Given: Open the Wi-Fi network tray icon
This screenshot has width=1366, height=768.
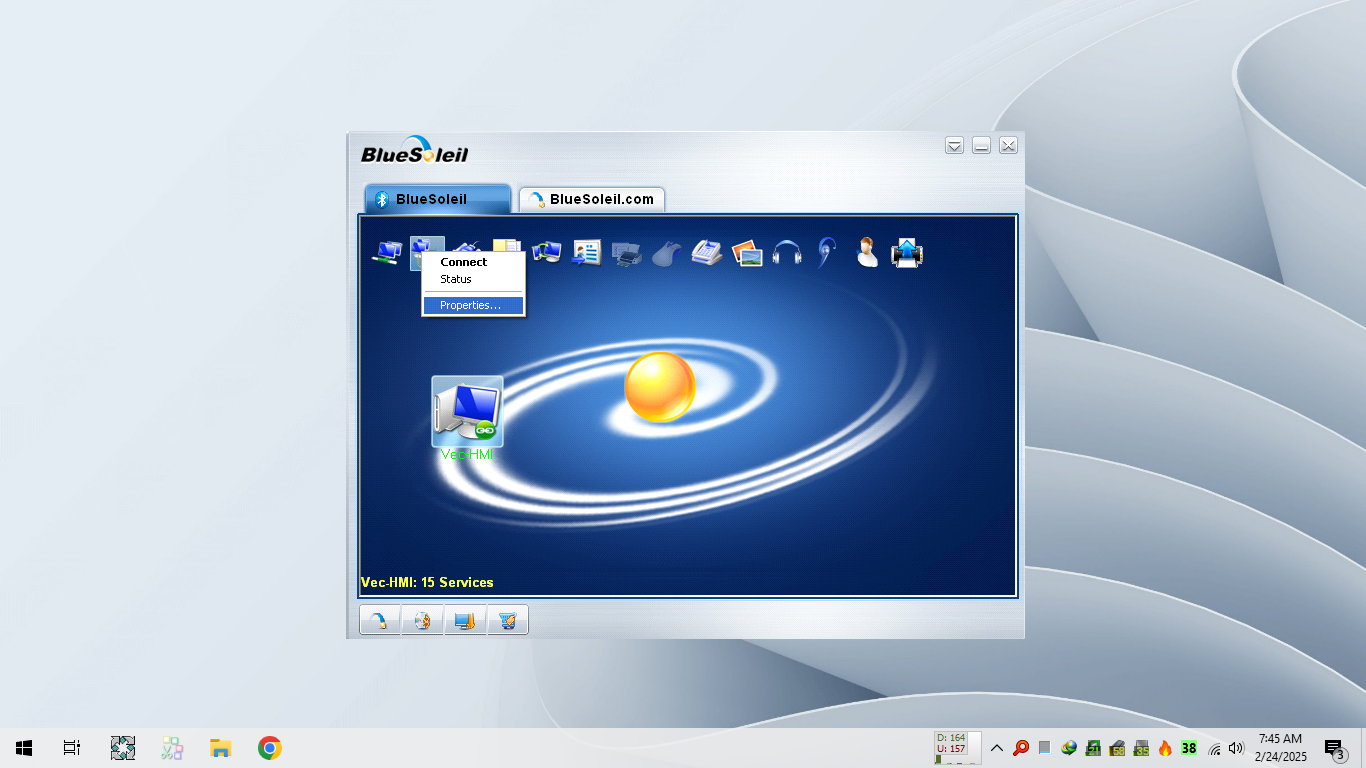Looking at the screenshot, I should pyautogui.click(x=1214, y=748).
